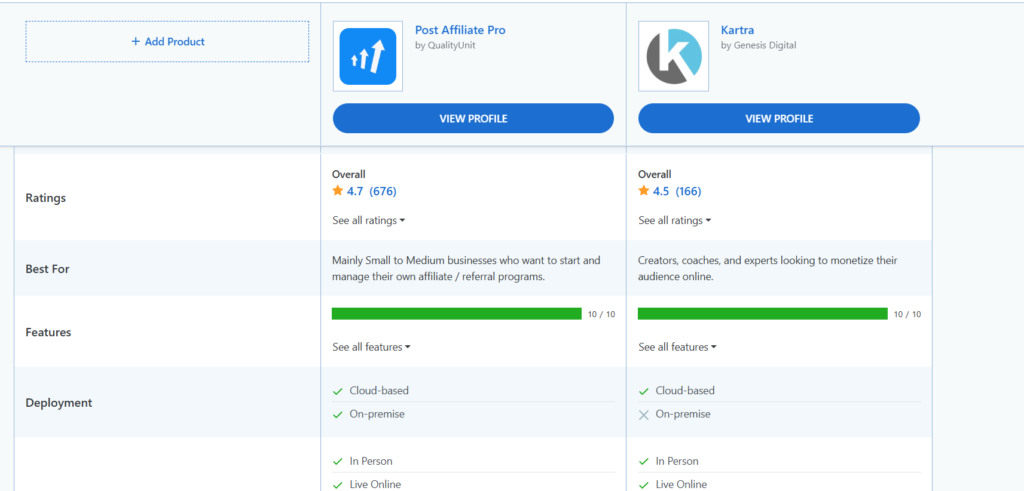Click Kartra's In Person checkmark icon

(644, 461)
